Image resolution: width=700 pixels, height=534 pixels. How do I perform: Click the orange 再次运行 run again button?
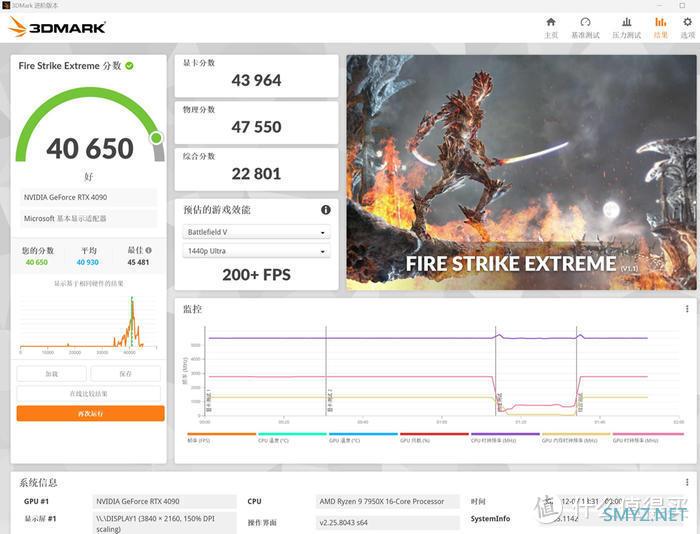coord(91,413)
